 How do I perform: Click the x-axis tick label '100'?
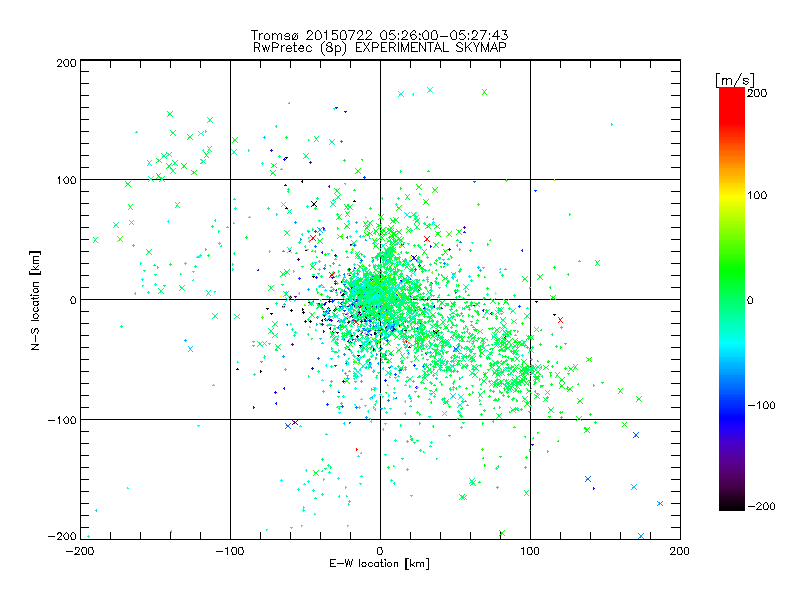530,551
